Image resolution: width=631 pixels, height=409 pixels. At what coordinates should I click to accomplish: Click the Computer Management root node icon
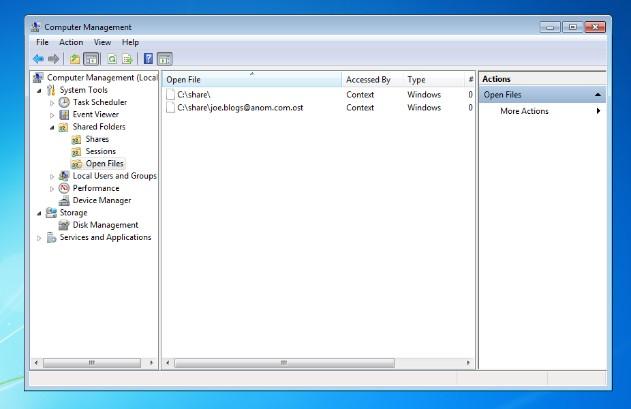38,78
